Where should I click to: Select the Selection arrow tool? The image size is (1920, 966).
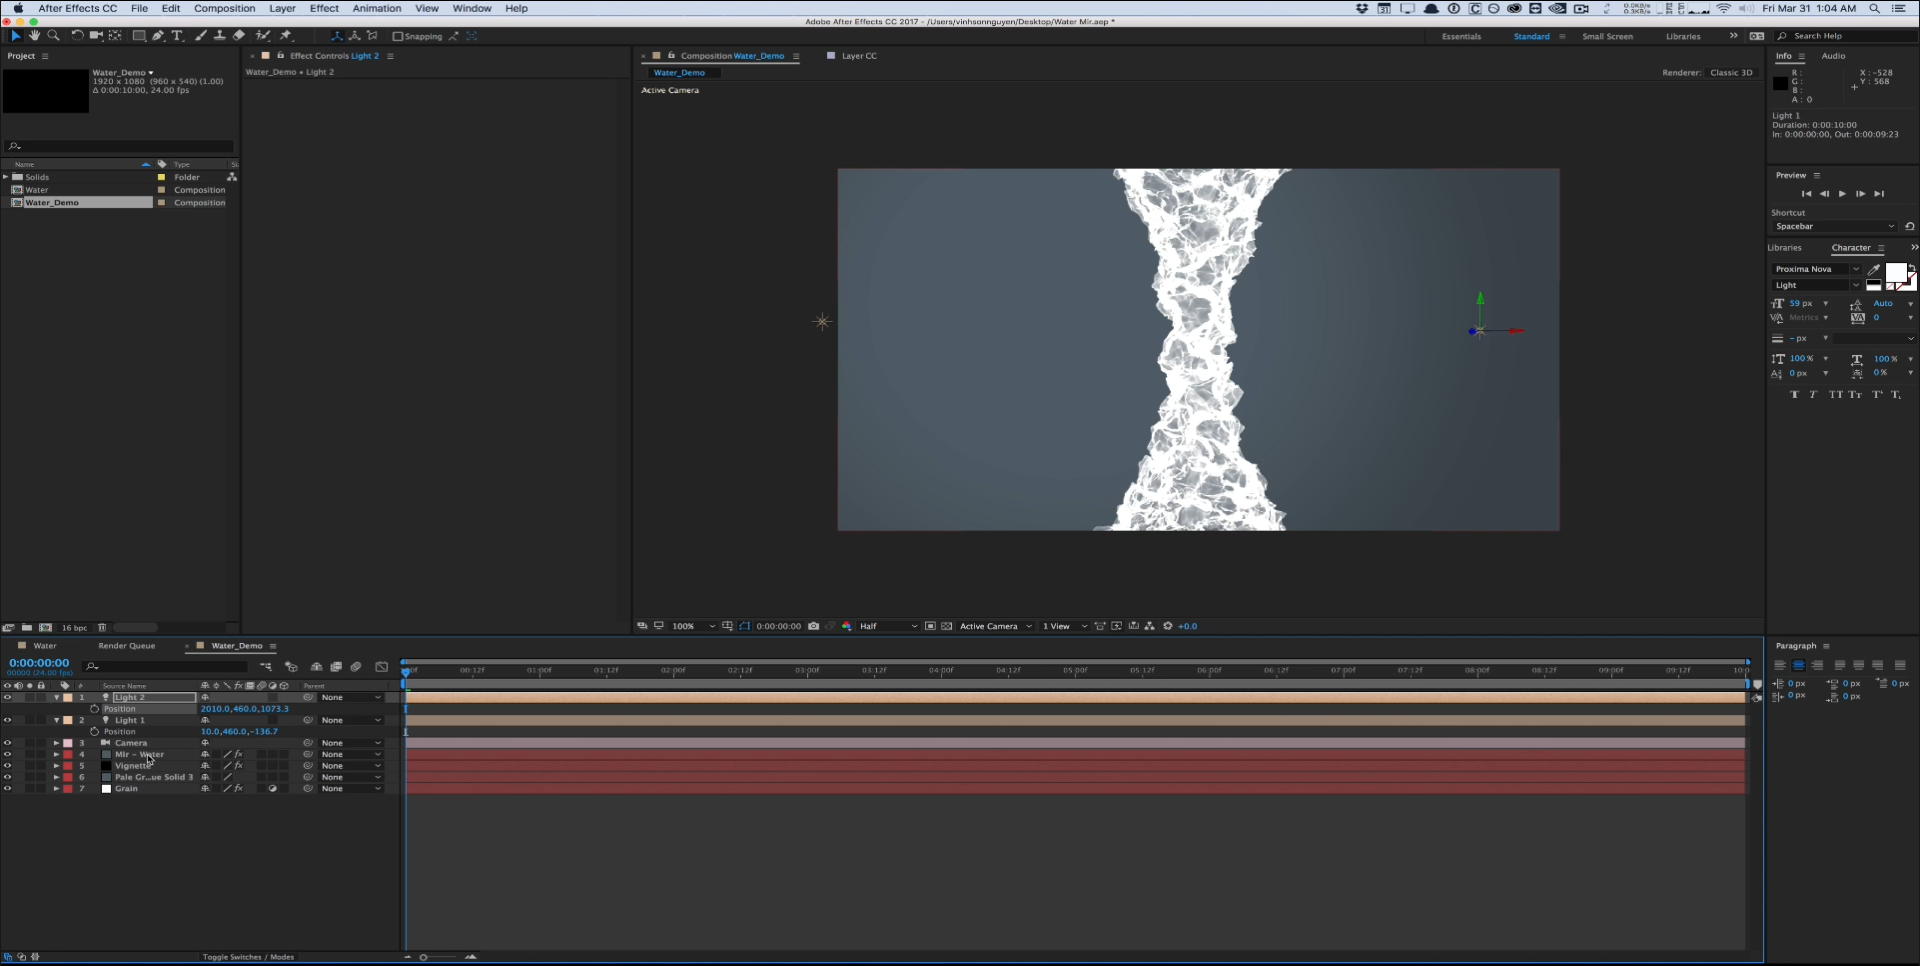pos(15,36)
